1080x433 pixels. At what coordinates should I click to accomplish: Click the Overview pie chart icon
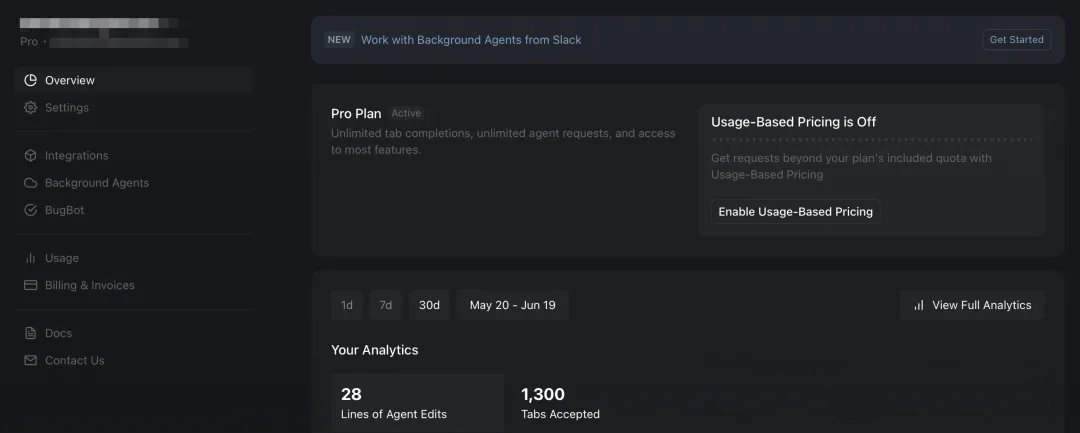tap(30, 81)
